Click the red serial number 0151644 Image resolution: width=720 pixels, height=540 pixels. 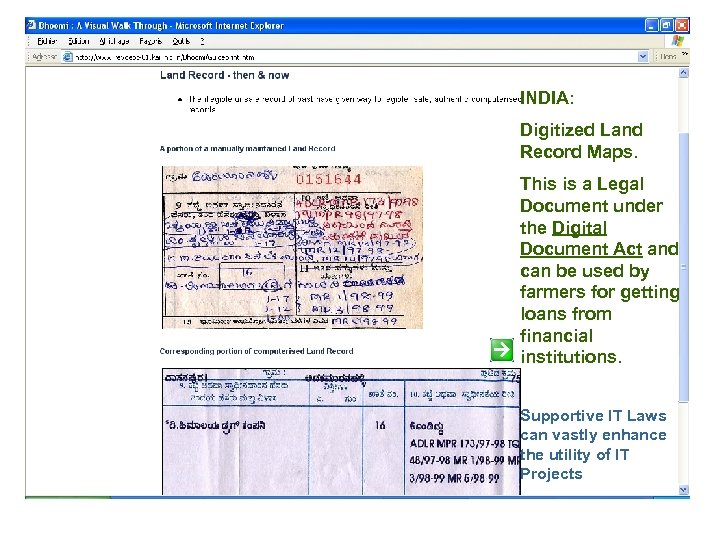[x=329, y=179]
